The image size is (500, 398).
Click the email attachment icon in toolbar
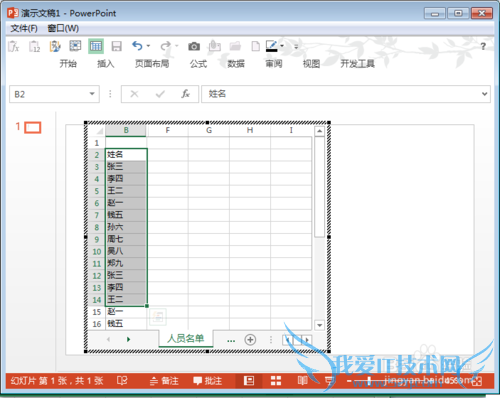215,46
